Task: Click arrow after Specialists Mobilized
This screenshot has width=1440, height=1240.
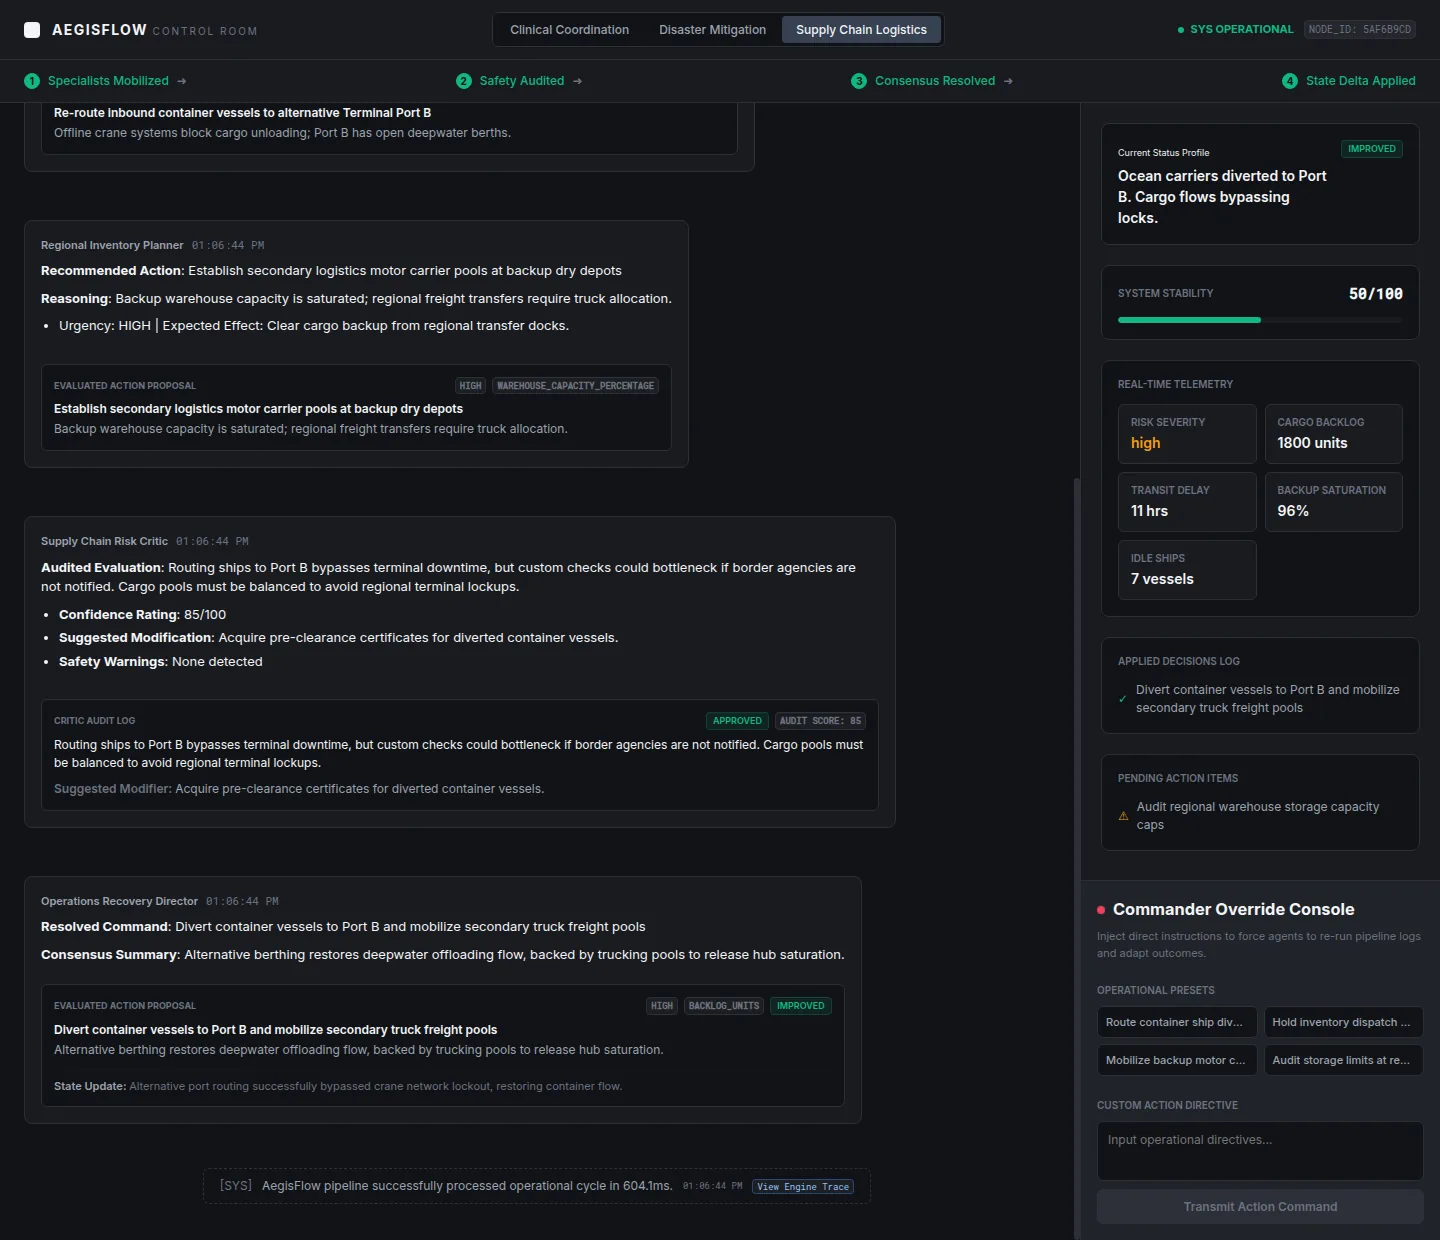Action: (x=181, y=81)
